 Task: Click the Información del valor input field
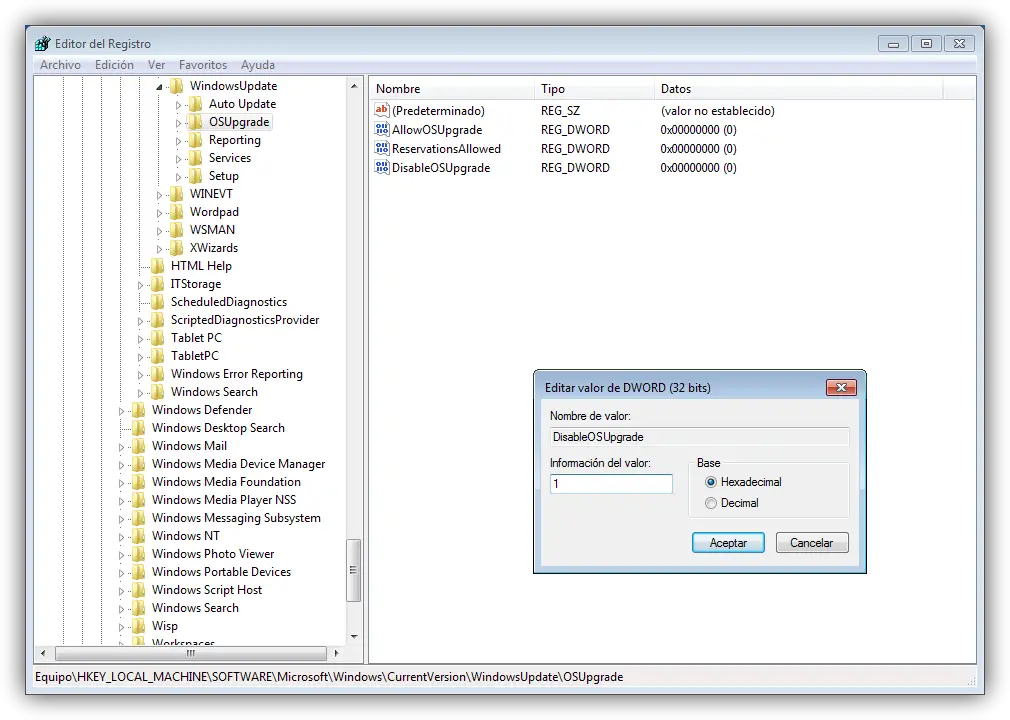(x=611, y=484)
